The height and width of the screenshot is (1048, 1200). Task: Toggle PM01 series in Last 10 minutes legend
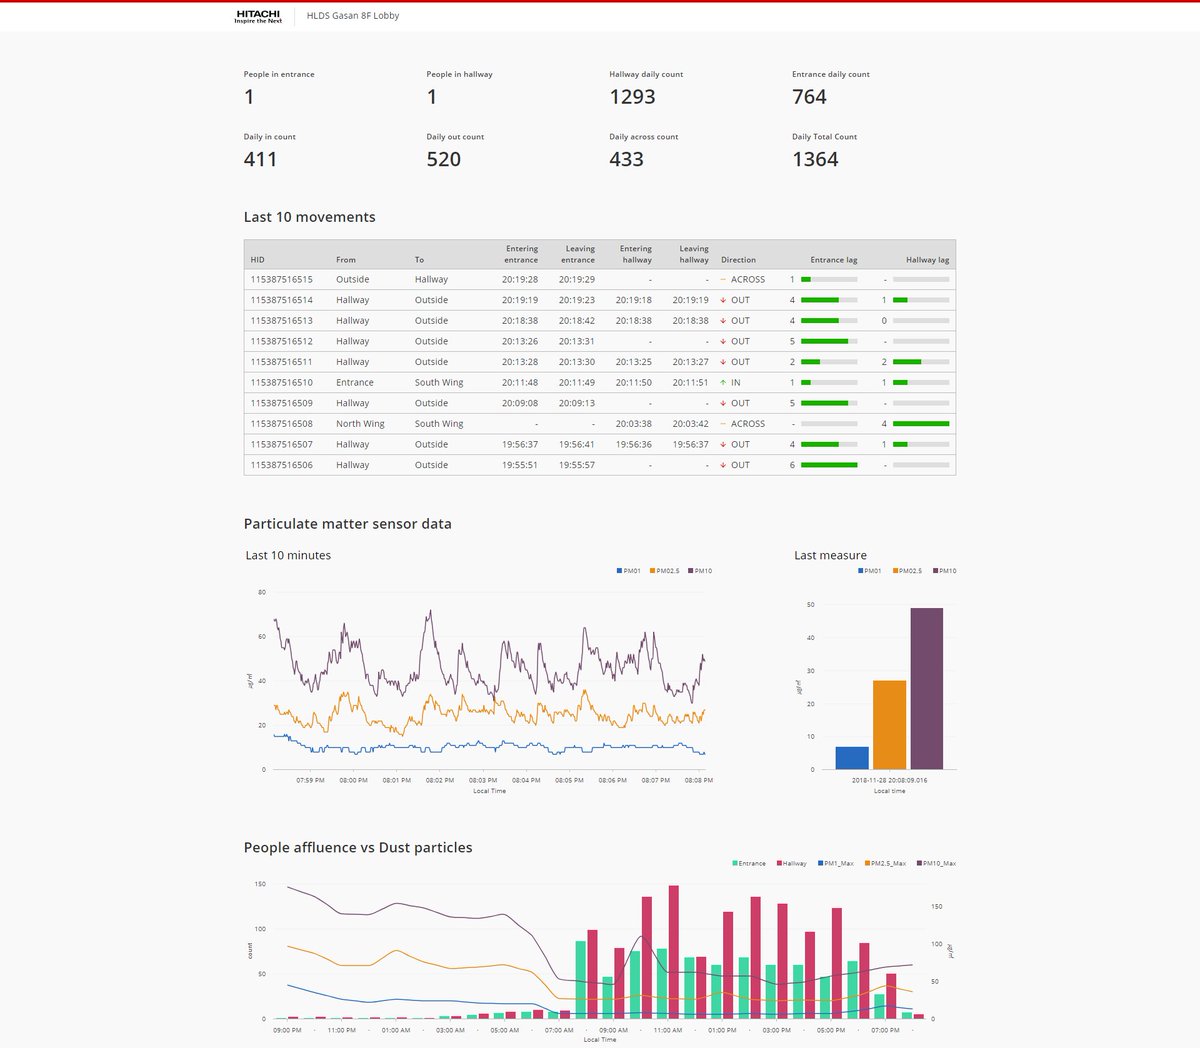tap(629, 571)
